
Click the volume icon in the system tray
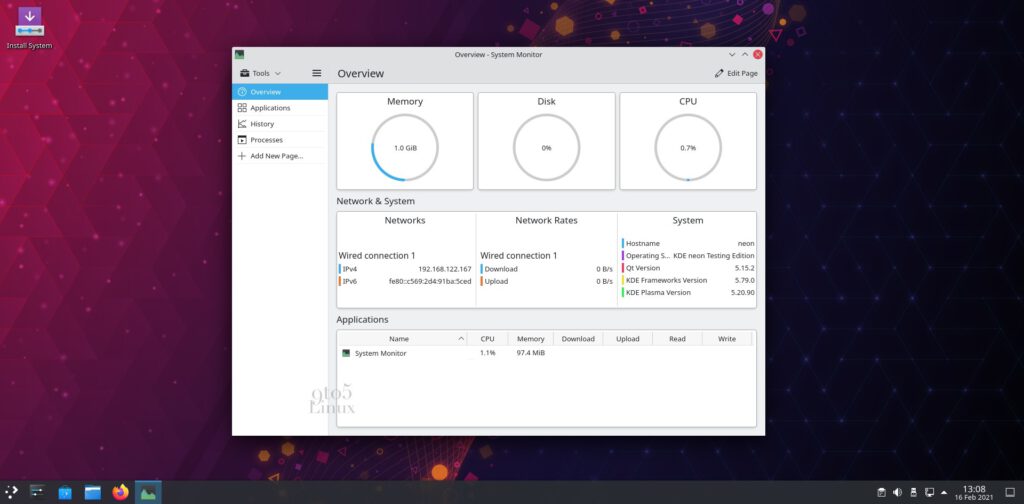pyautogui.click(x=897, y=492)
